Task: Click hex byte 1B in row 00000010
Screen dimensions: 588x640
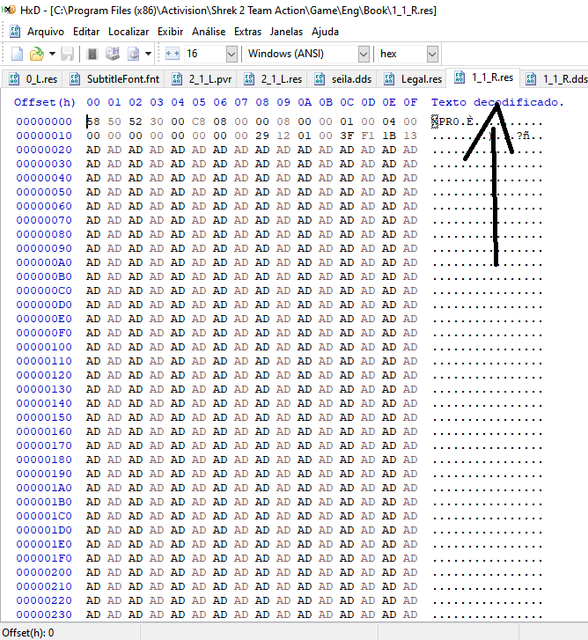Action: [389, 136]
